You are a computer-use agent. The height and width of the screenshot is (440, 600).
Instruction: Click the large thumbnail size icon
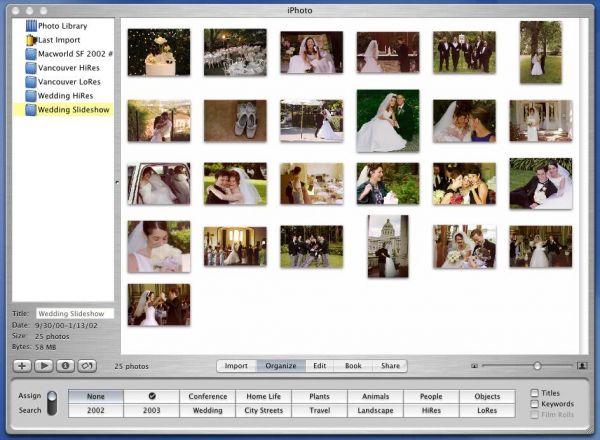pyautogui.click(x=582, y=366)
